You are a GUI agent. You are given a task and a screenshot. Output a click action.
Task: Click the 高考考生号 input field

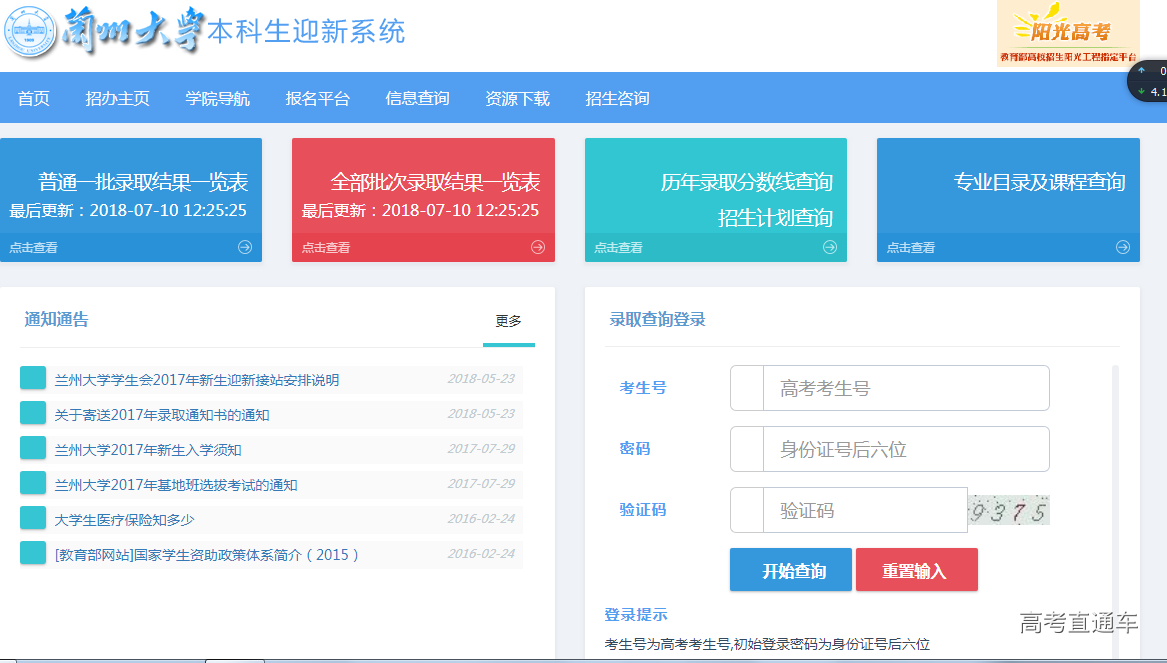point(905,388)
